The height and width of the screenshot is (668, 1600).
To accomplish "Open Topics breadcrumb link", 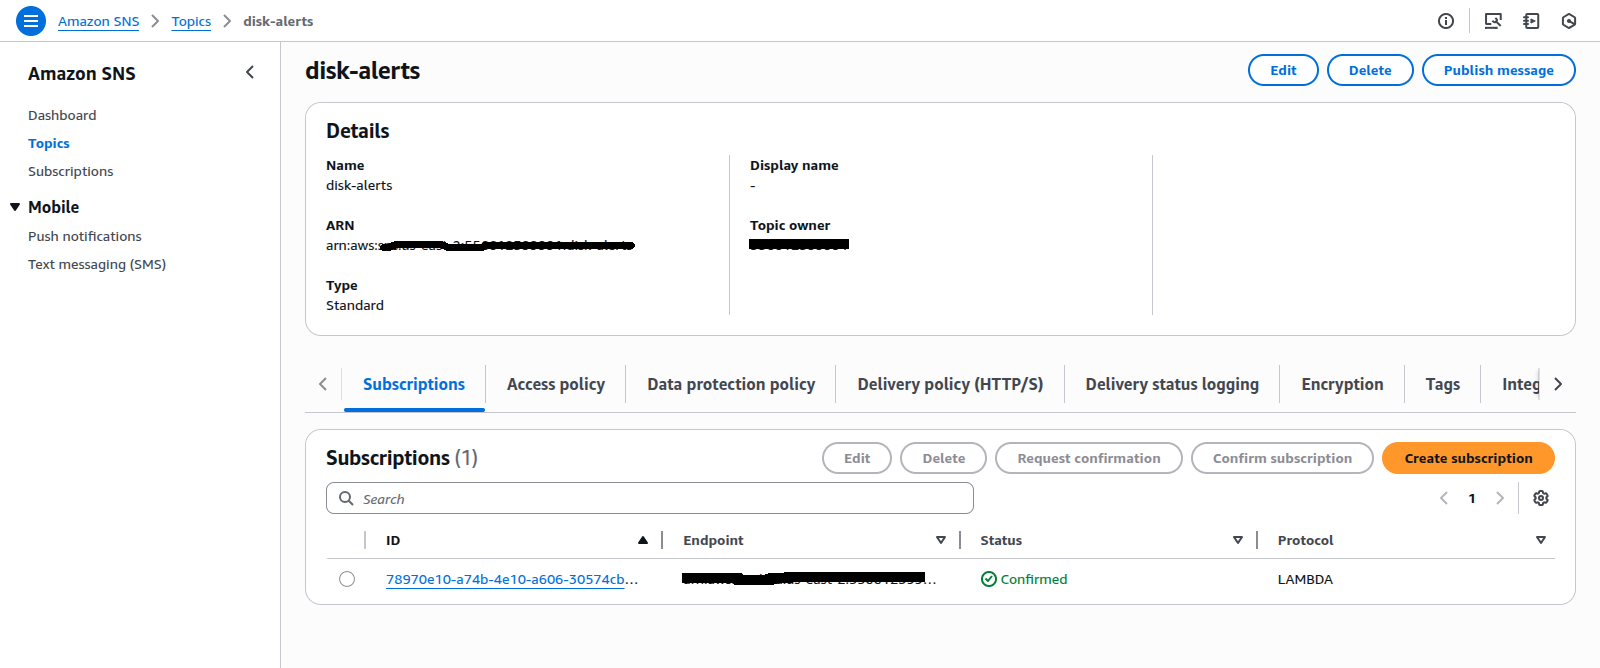I will (x=191, y=21).
